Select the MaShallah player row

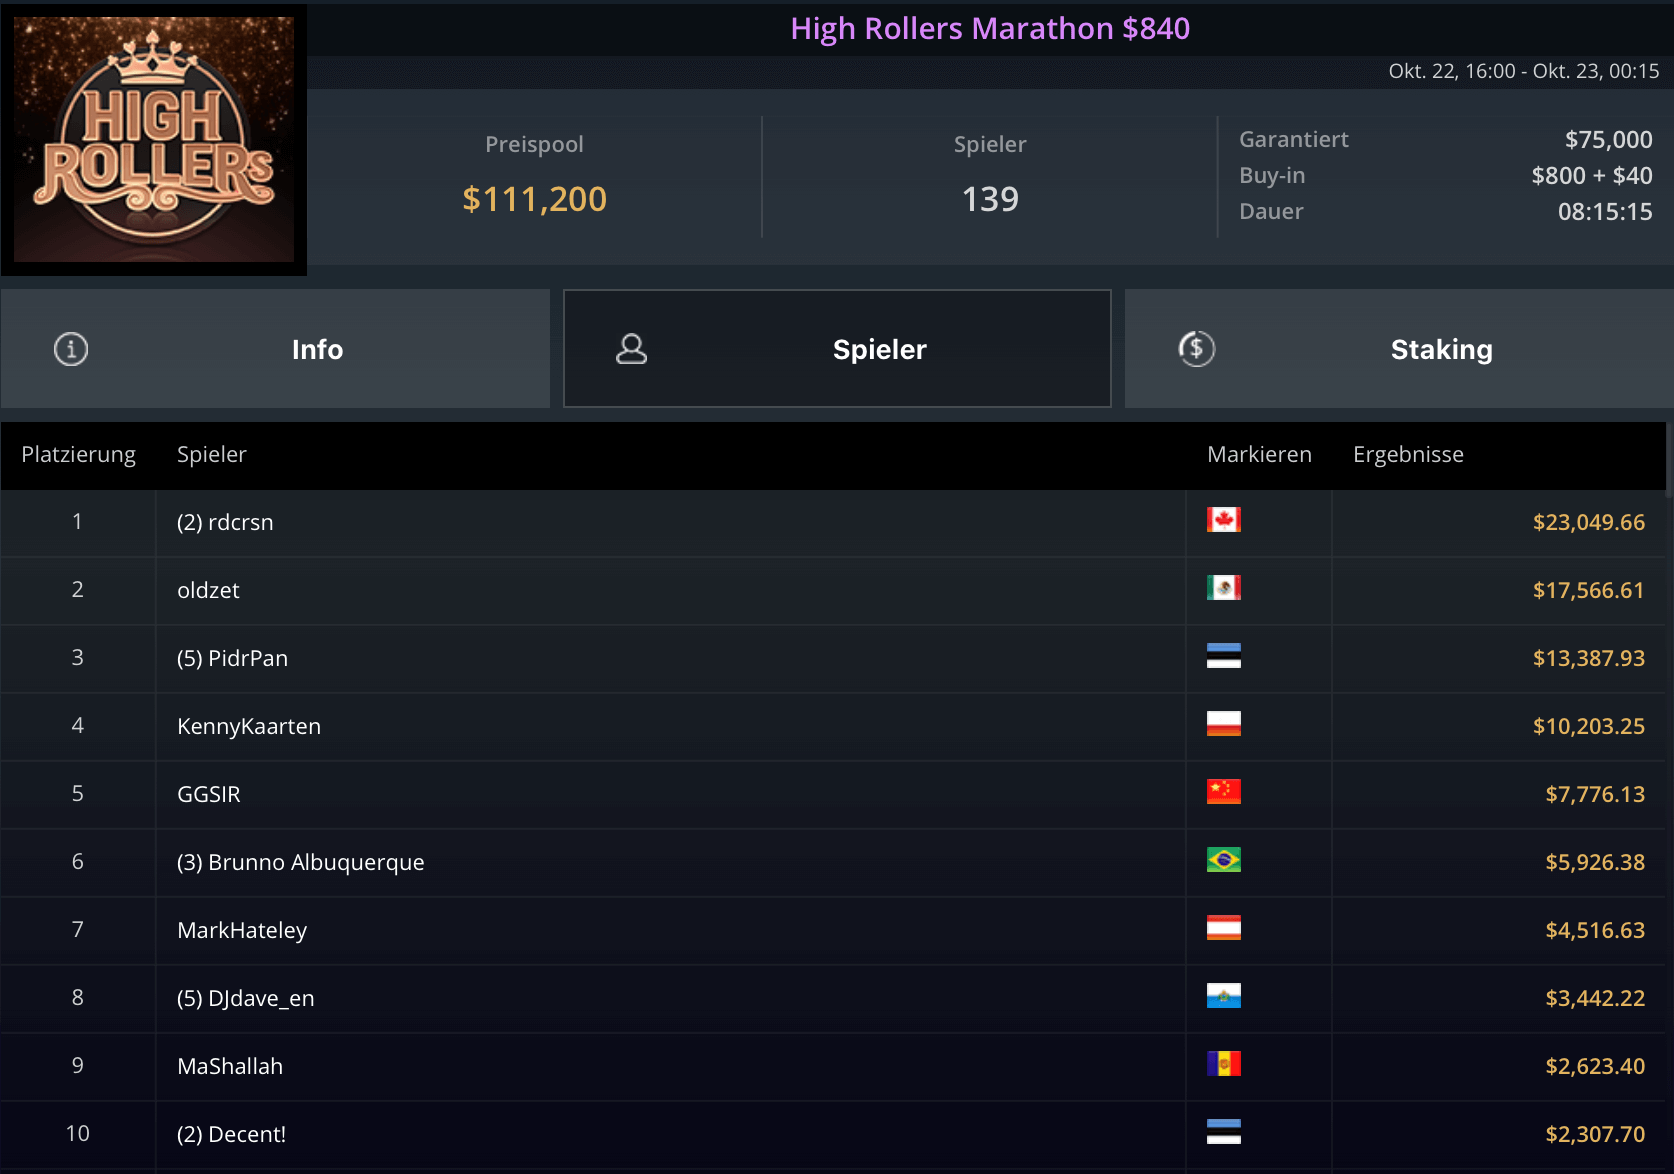click(x=230, y=1067)
